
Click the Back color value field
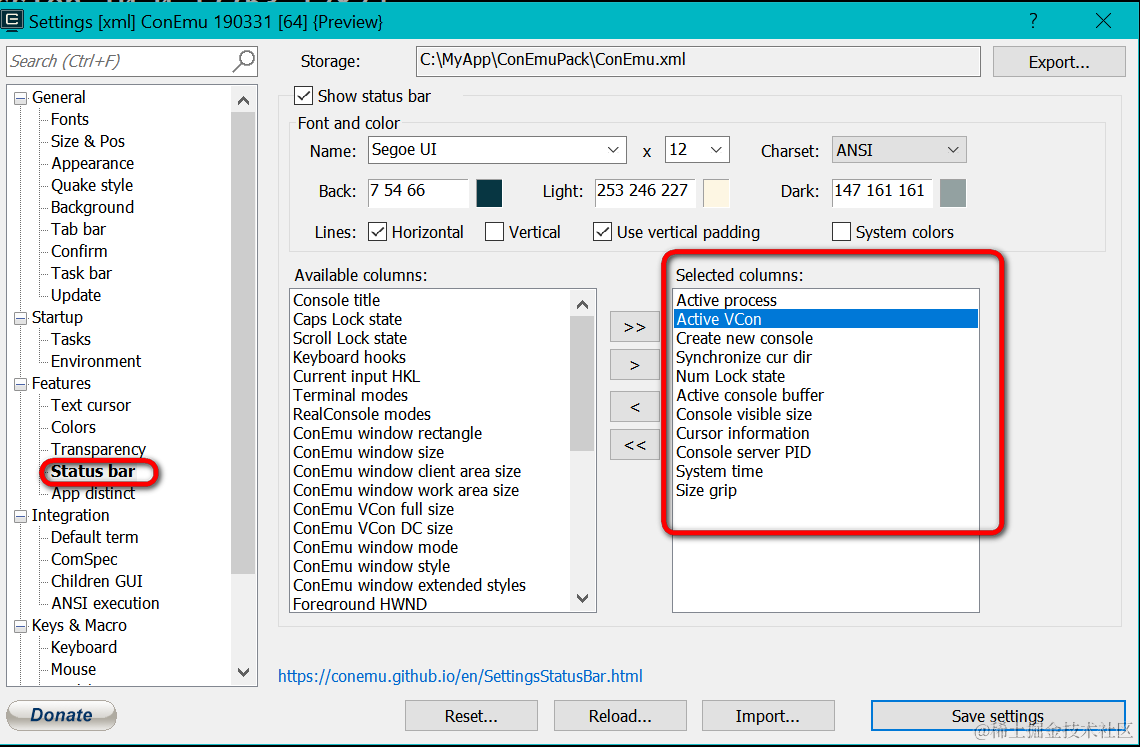coord(418,192)
